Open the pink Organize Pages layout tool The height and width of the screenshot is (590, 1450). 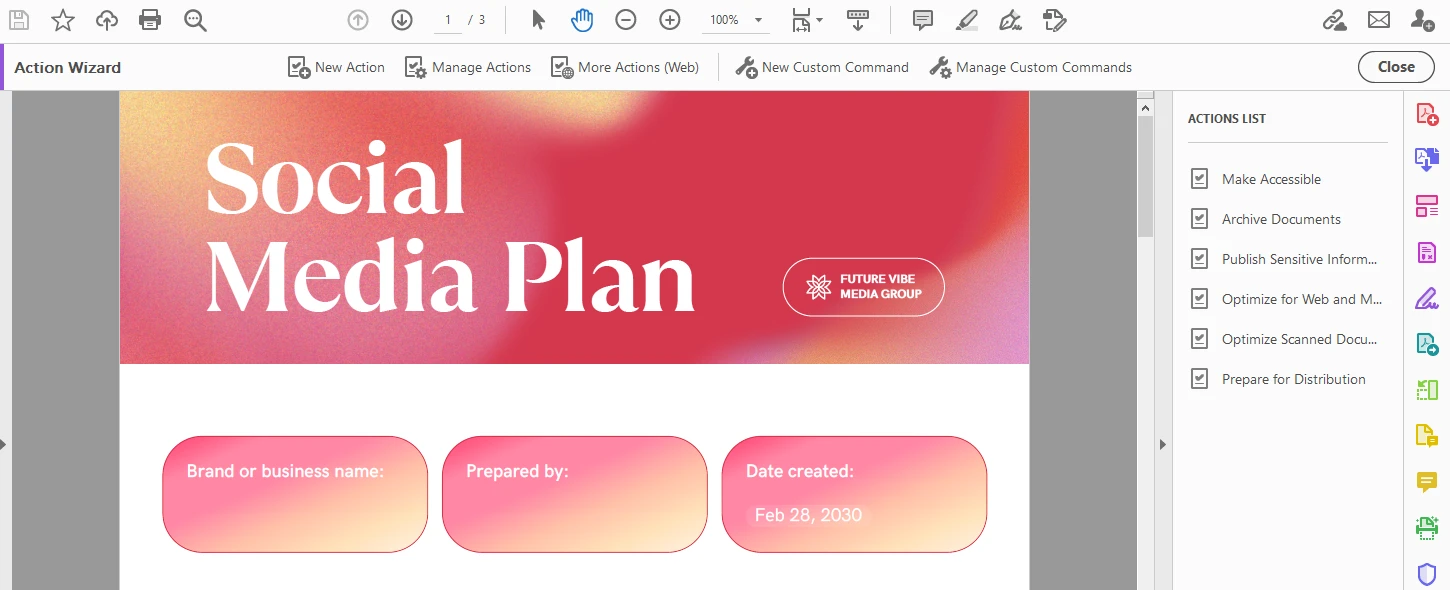coord(1427,206)
